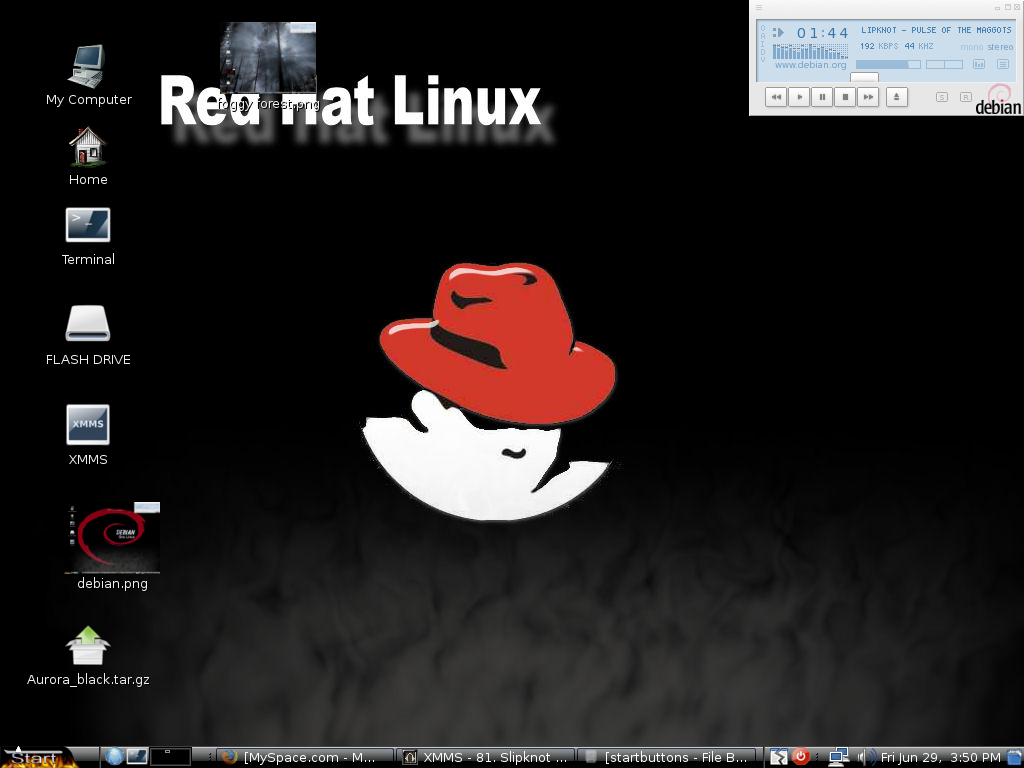Image resolution: width=1024 pixels, height=768 pixels.
Task: Toggle repeat (R) in XMMS
Action: click(966, 97)
